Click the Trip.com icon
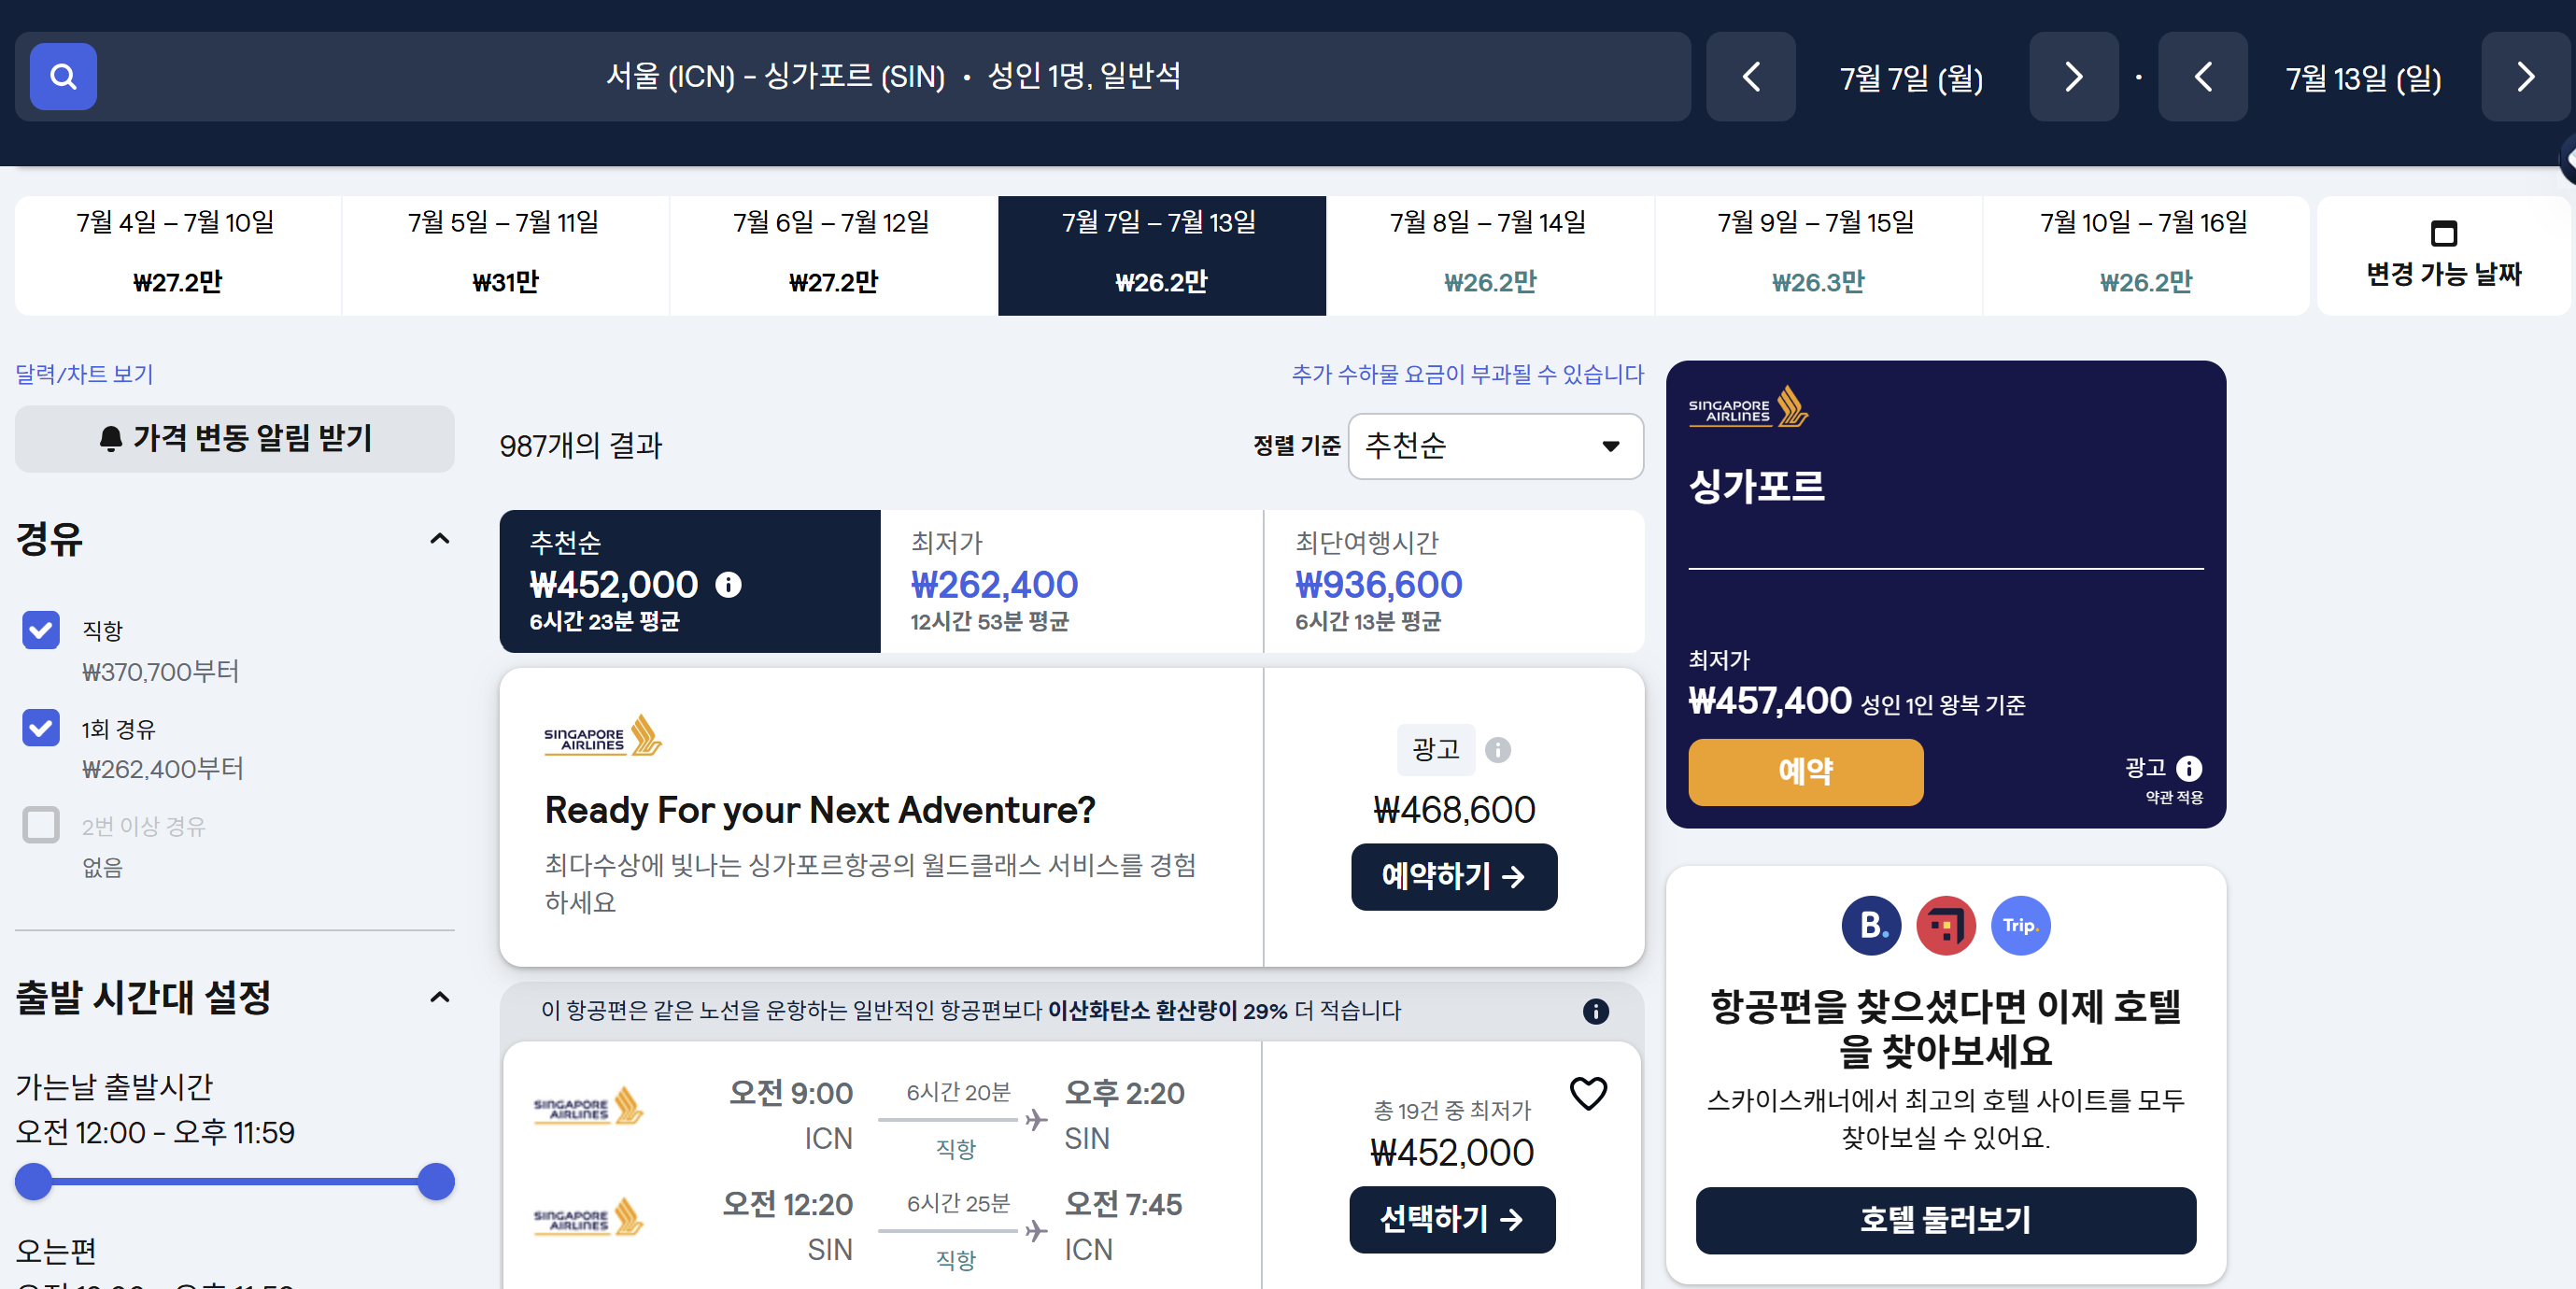The height and width of the screenshot is (1289, 2576). point(2019,925)
